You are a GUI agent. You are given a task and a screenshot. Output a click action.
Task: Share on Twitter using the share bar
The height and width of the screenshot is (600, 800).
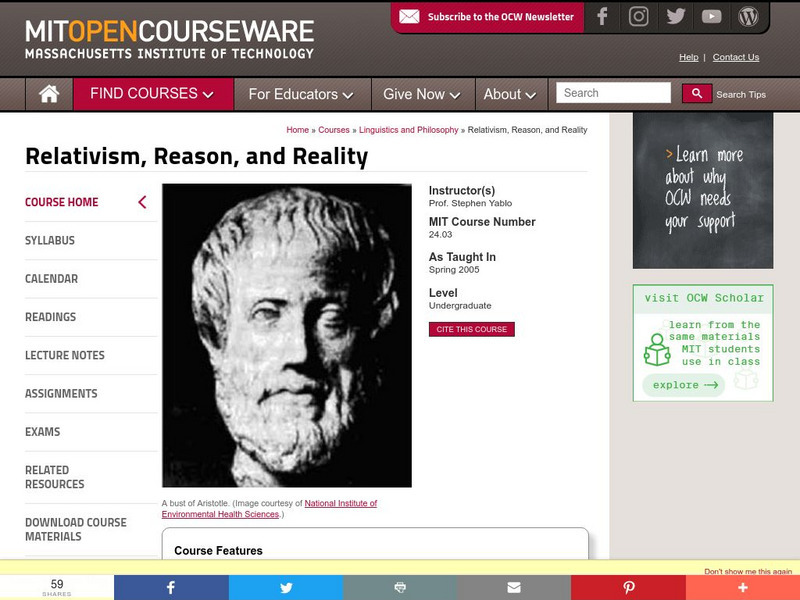(286, 587)
